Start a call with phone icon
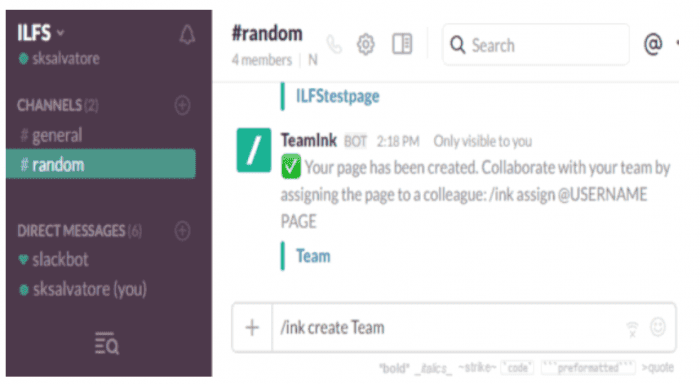700x384 pixels. [x=334, y=44]
